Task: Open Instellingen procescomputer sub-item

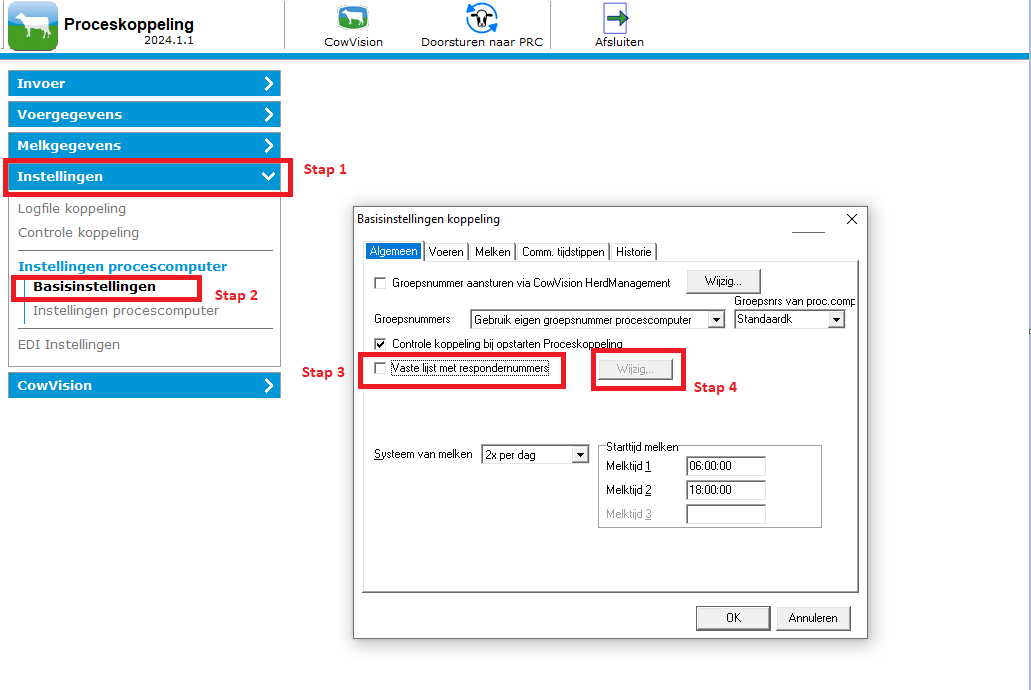Action: click(x=126, y=310)
